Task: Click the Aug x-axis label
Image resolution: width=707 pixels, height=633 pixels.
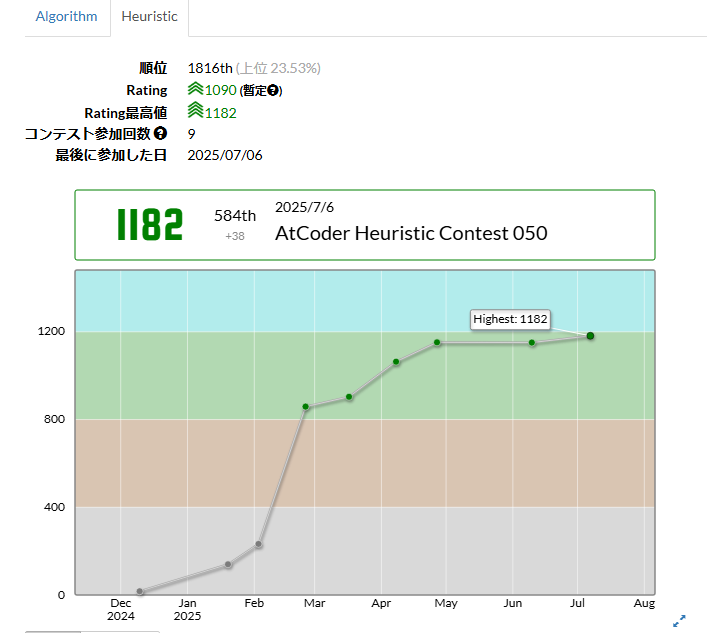Action: pos(644,603)
